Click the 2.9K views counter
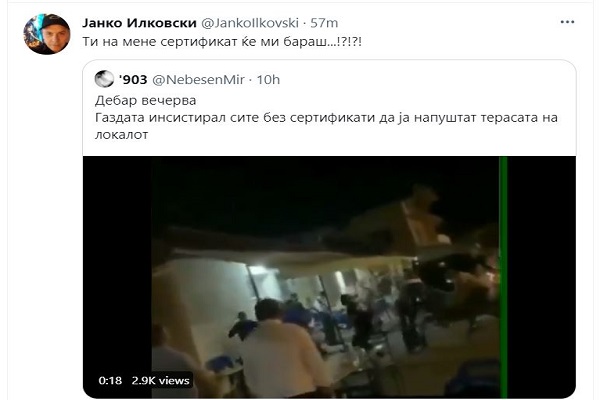Screen dimensions: 600x400 160,380
